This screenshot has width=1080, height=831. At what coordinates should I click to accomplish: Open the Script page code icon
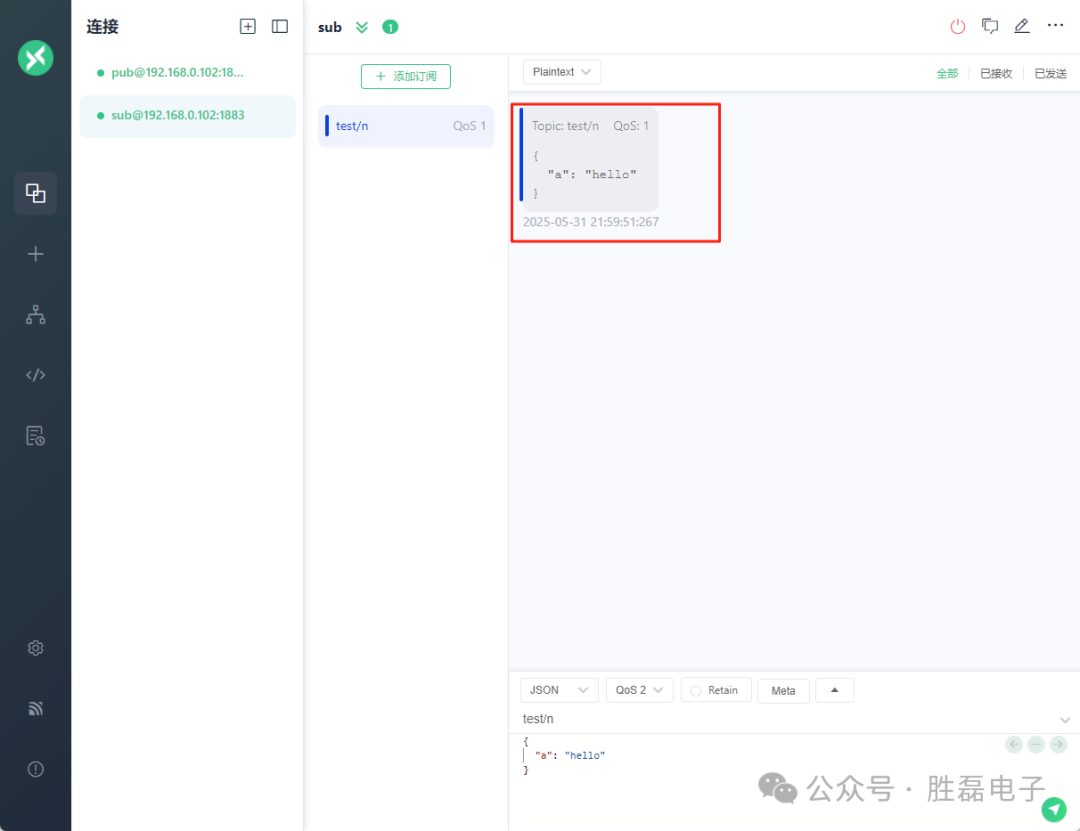pos(35,375)
